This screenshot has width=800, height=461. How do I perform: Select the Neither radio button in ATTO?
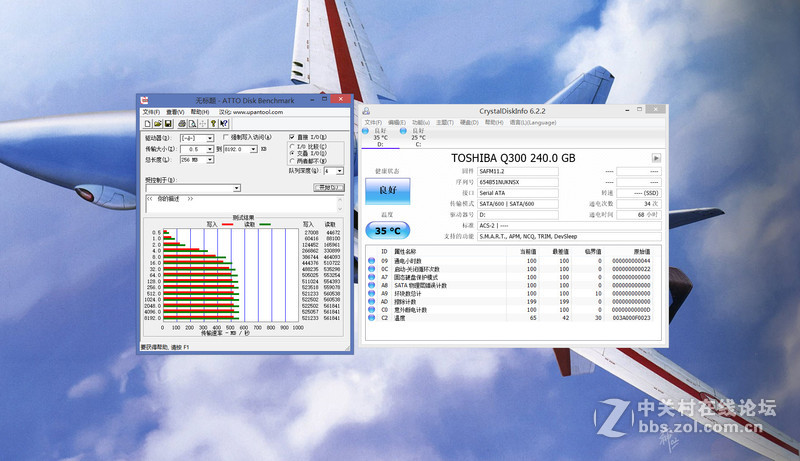(x=292, y=161)
